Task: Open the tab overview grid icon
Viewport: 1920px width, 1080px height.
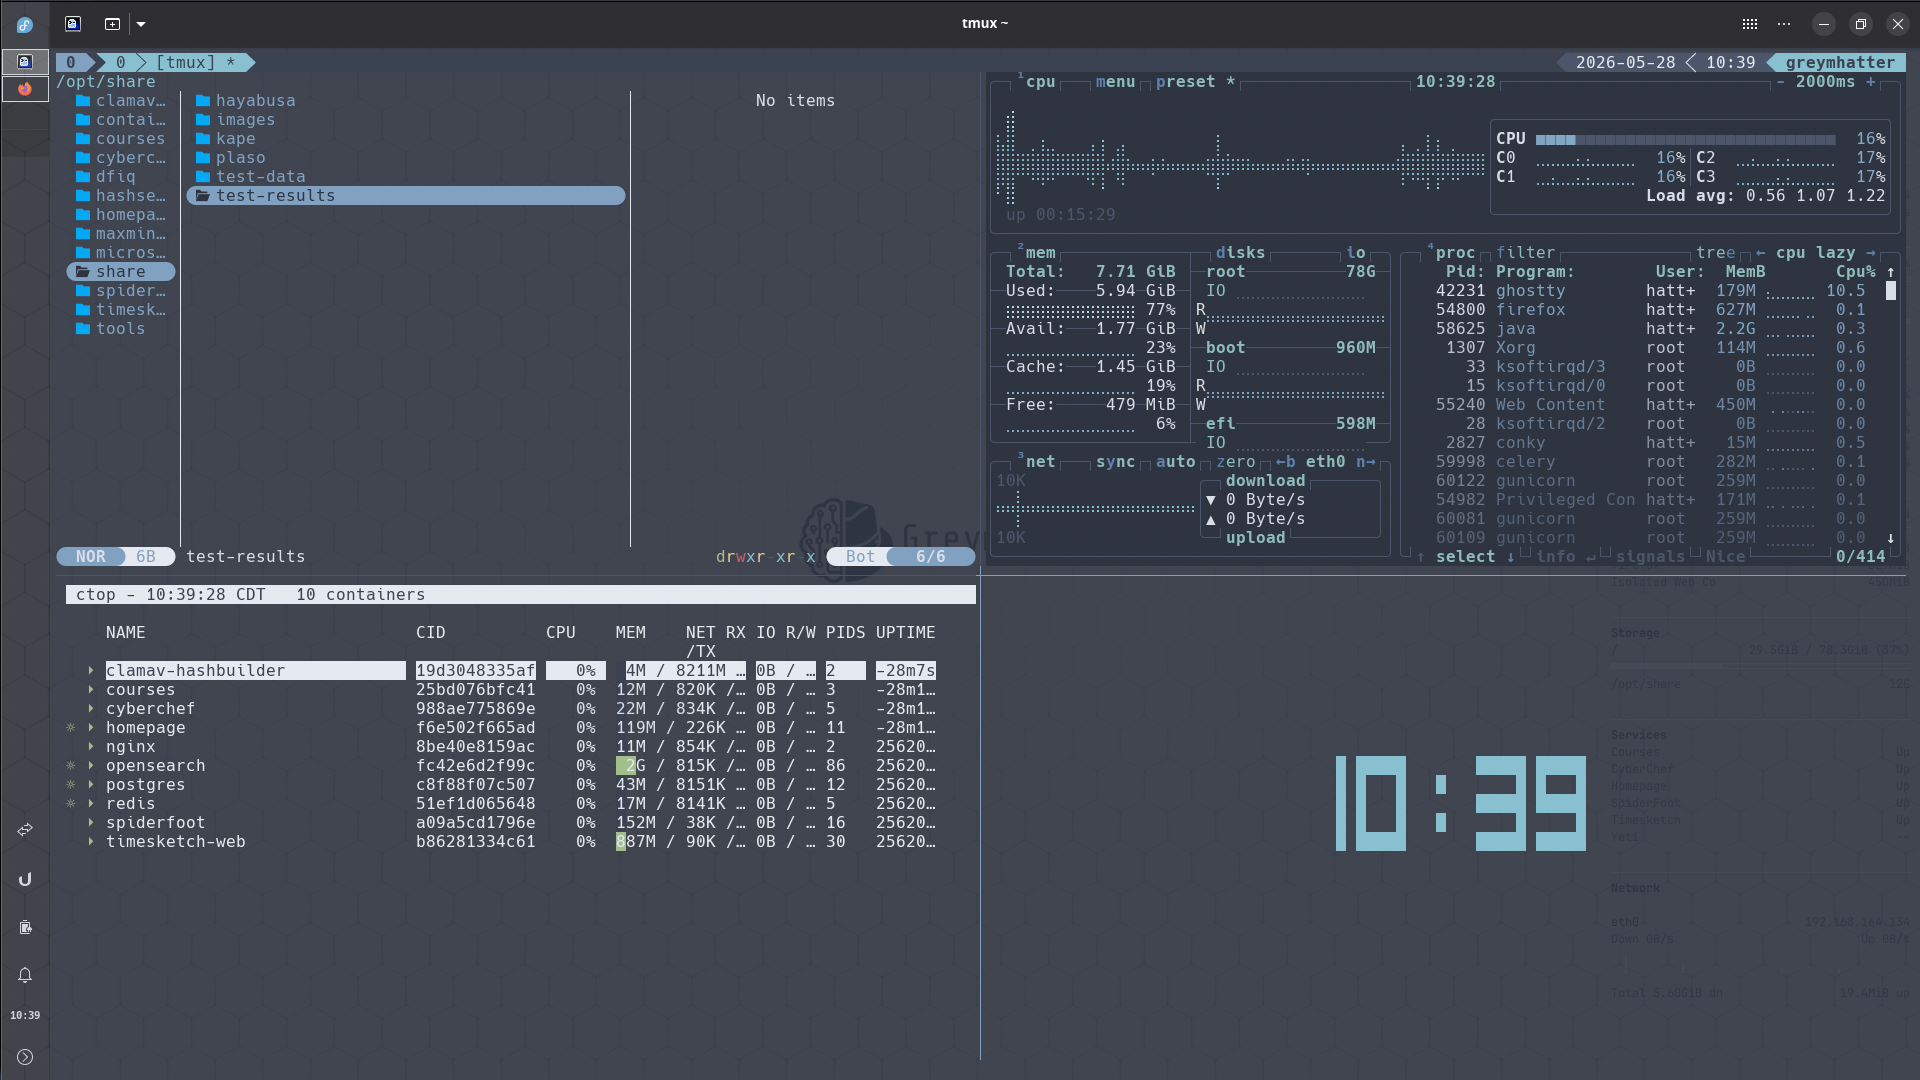Action: coord(1750,23)
